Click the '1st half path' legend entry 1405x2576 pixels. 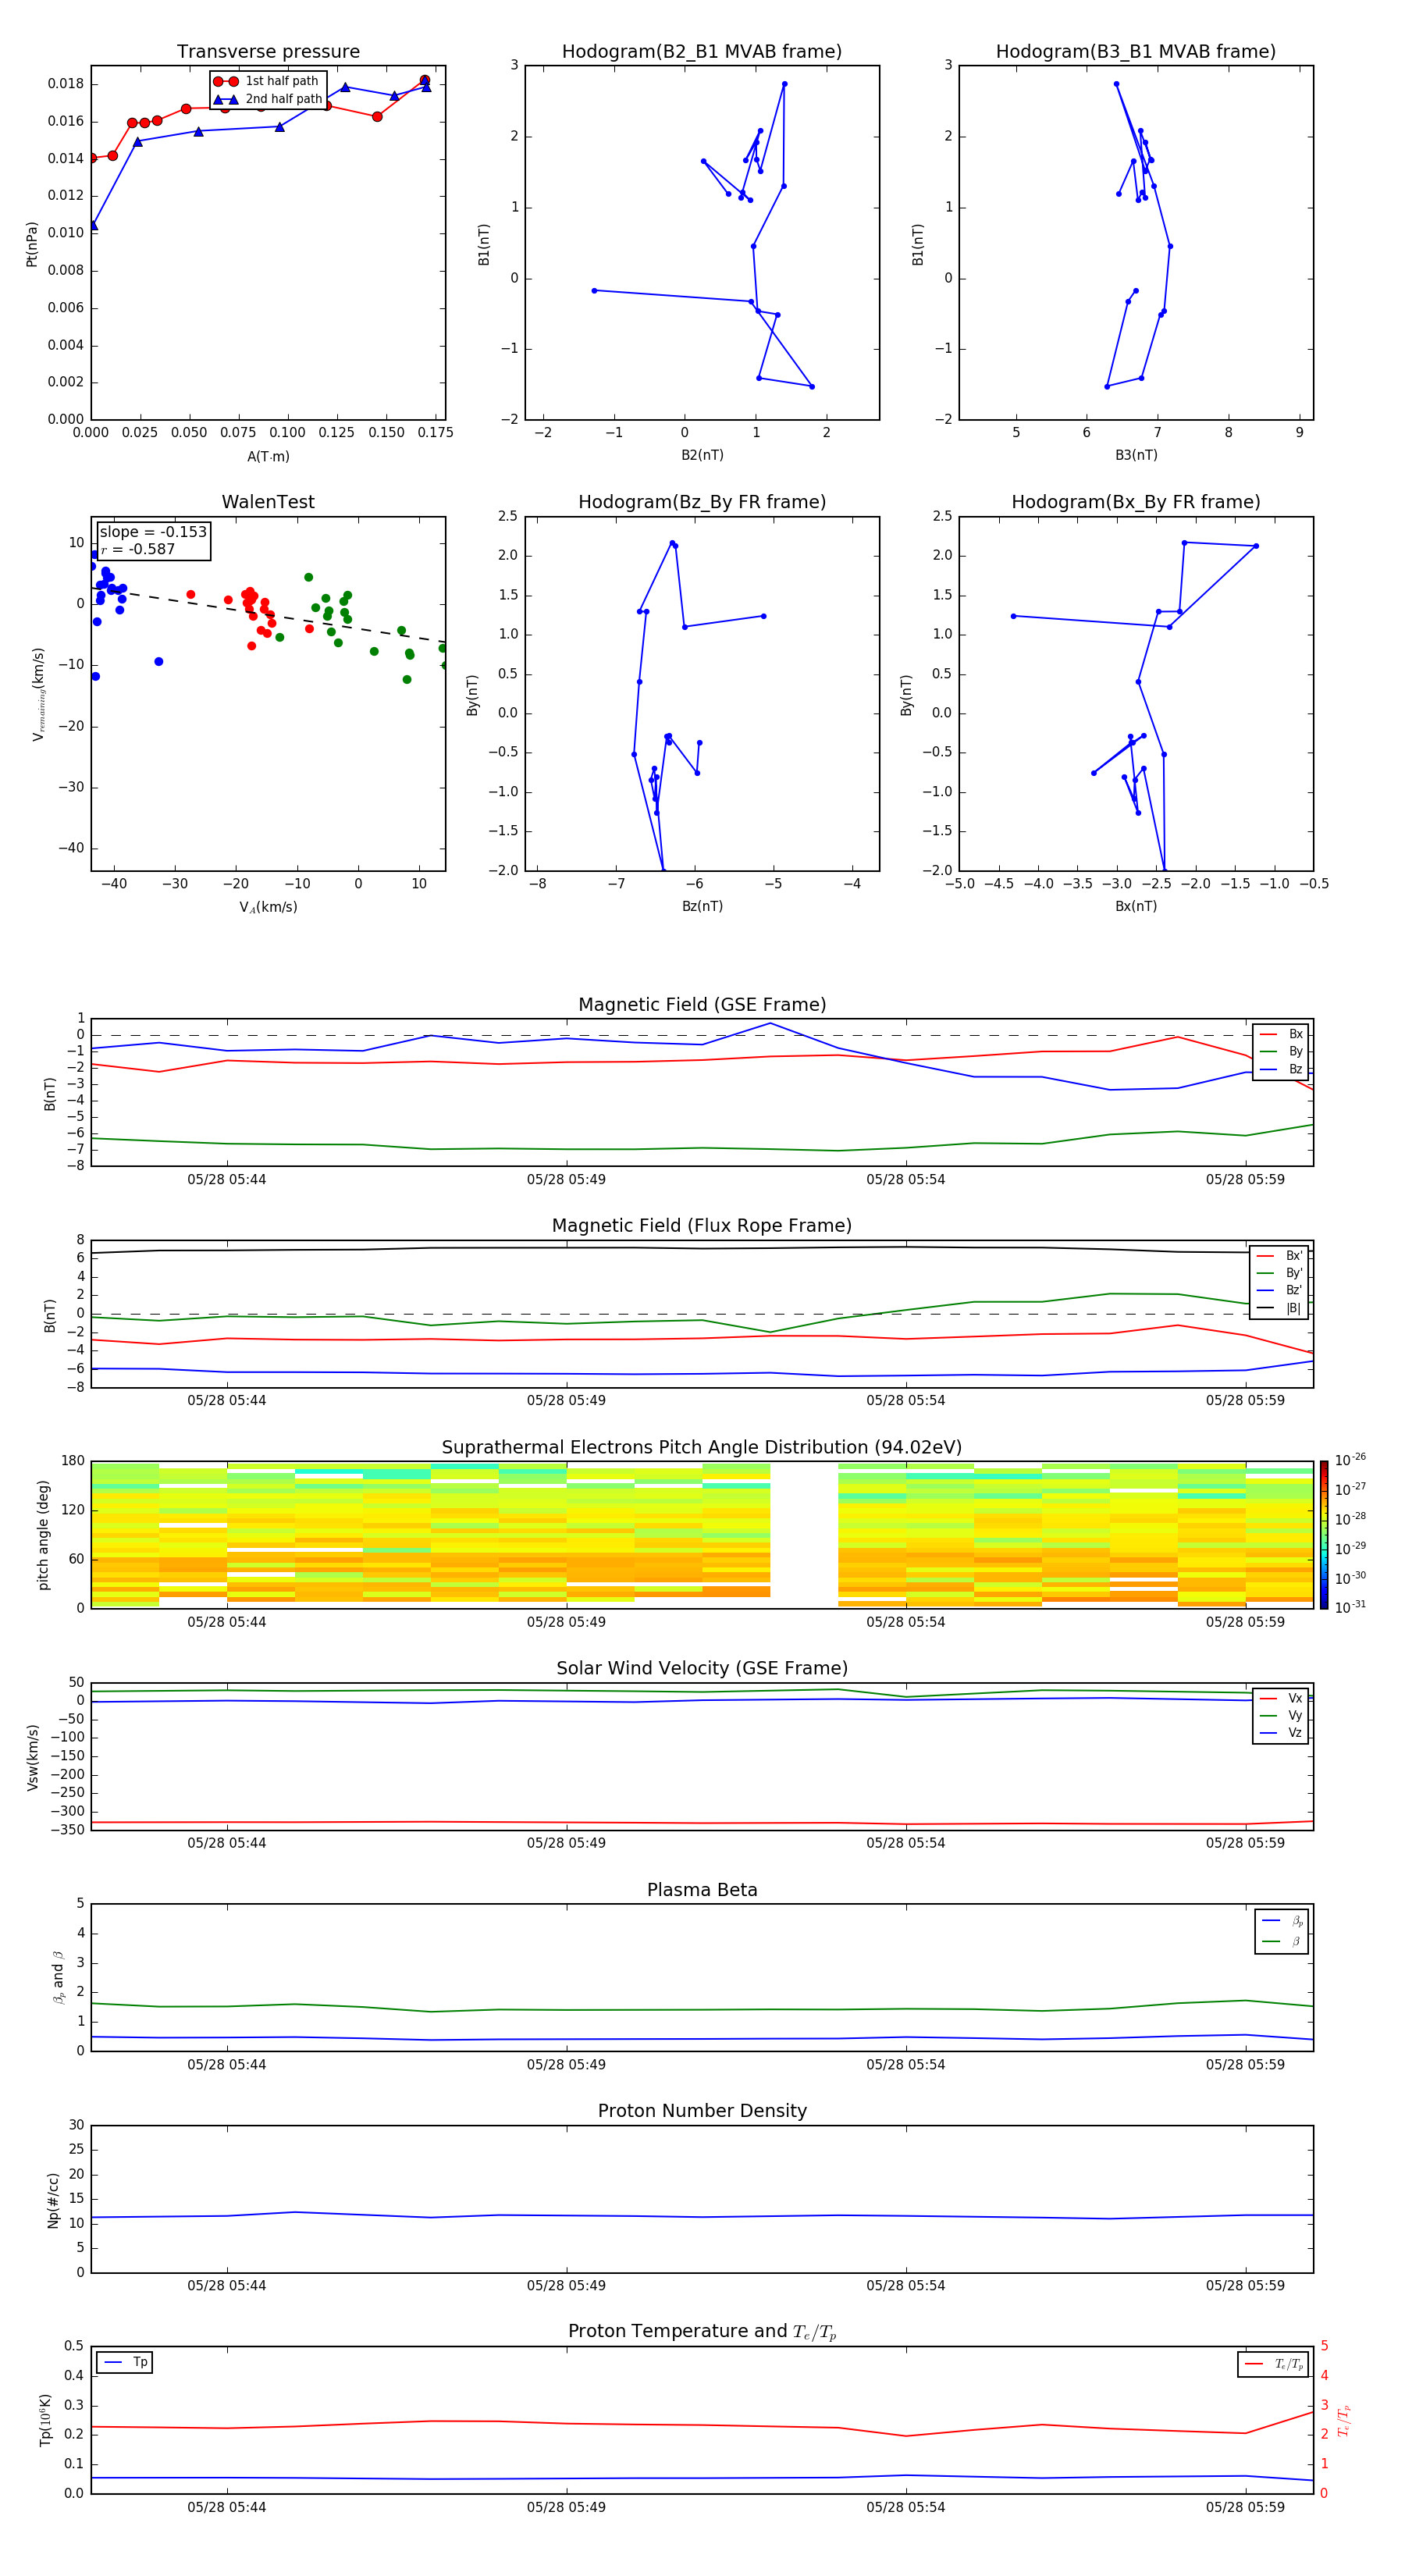point(266,81)
